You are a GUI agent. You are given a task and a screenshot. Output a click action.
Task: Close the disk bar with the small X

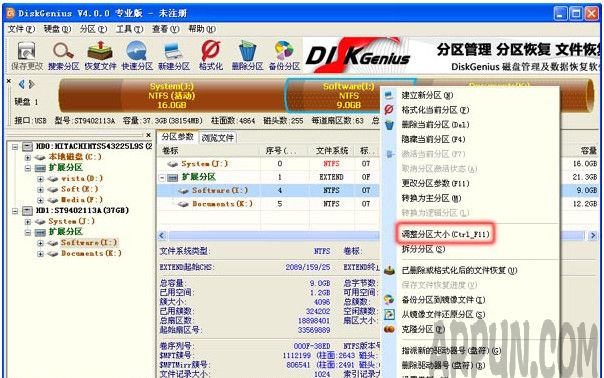[9, 81]
